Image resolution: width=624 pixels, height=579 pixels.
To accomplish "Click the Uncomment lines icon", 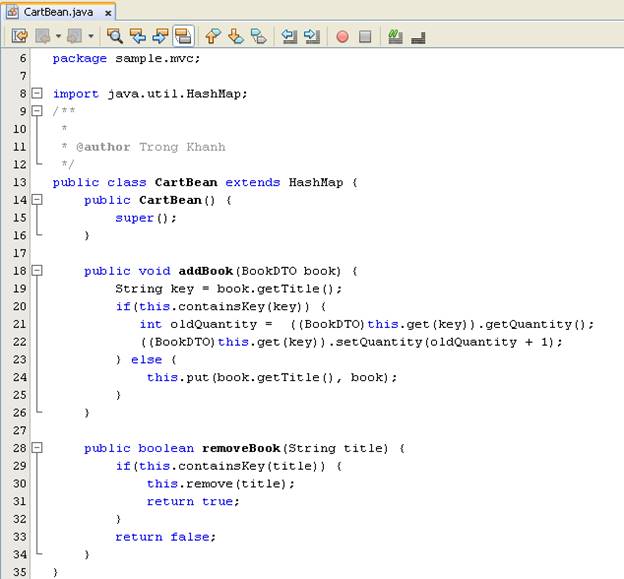I will click(x=418, y=37).
